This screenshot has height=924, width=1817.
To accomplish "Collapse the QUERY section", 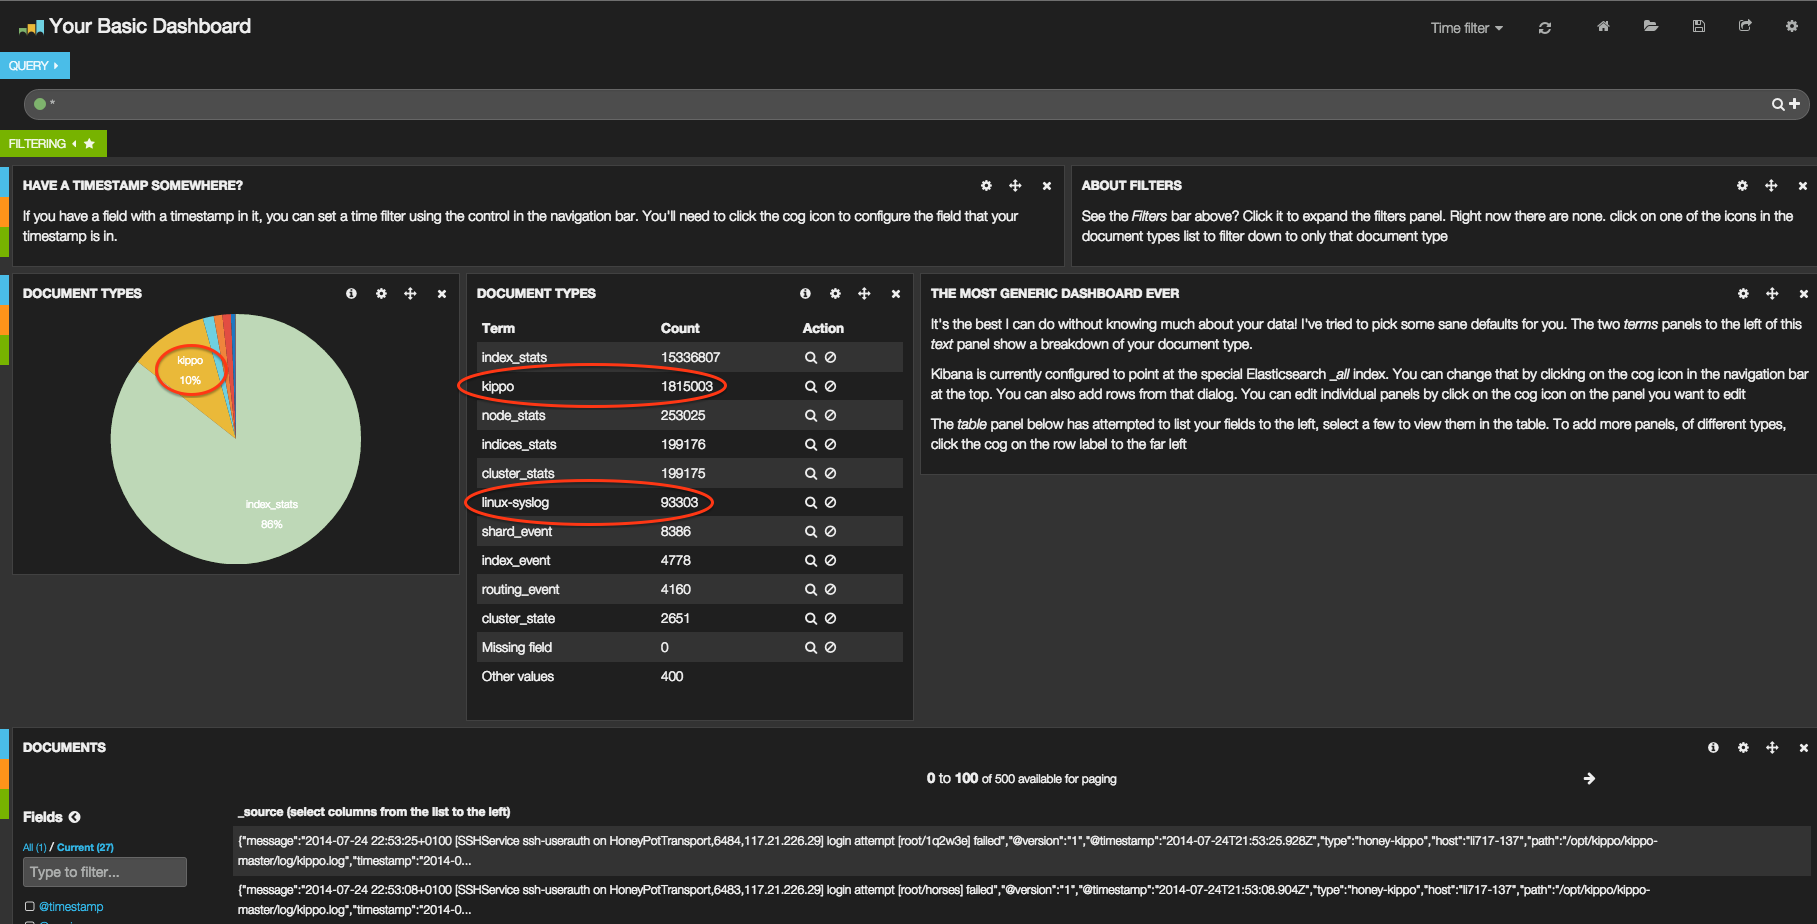I will (34, 66).
